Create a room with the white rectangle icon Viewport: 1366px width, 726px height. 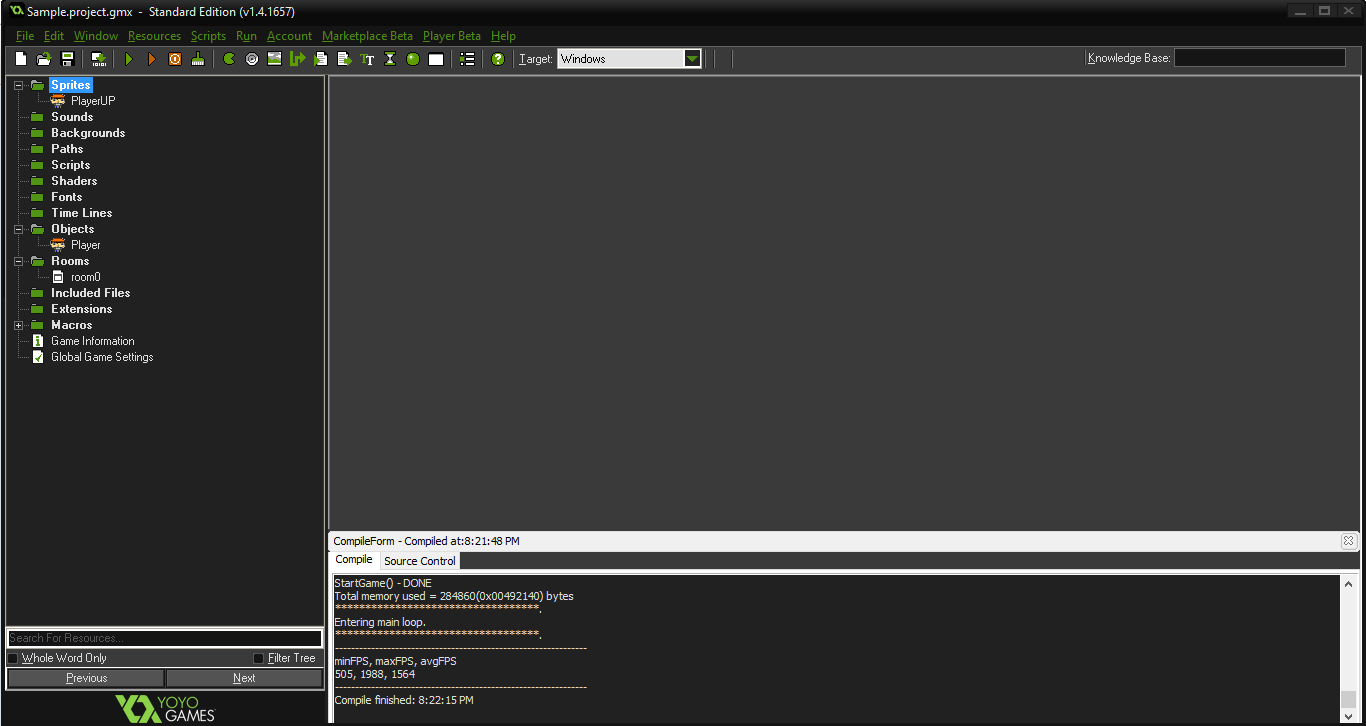point(436,59)
